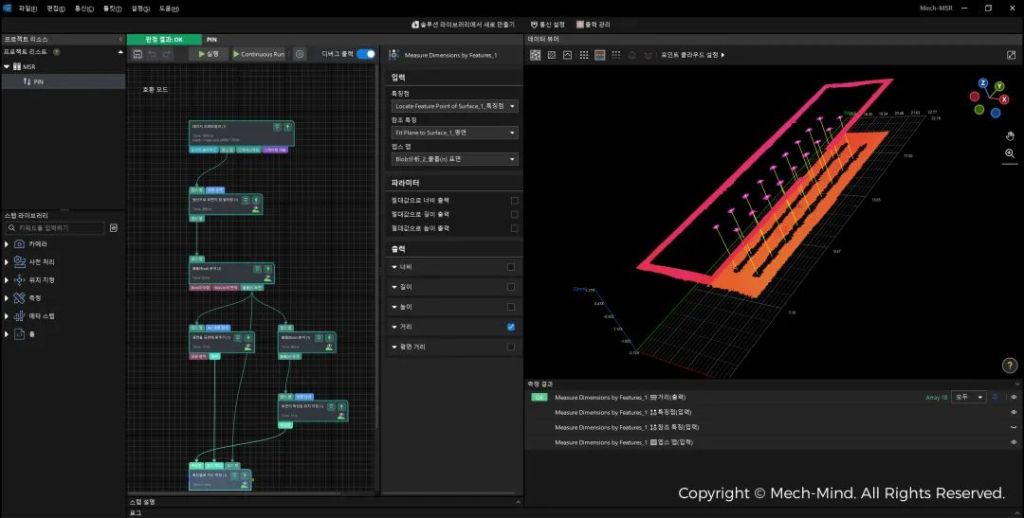Click the first view mode icon in data viewer
Image resolution: width=1024 pixels, height=518 pixels.
pos(534,55)
